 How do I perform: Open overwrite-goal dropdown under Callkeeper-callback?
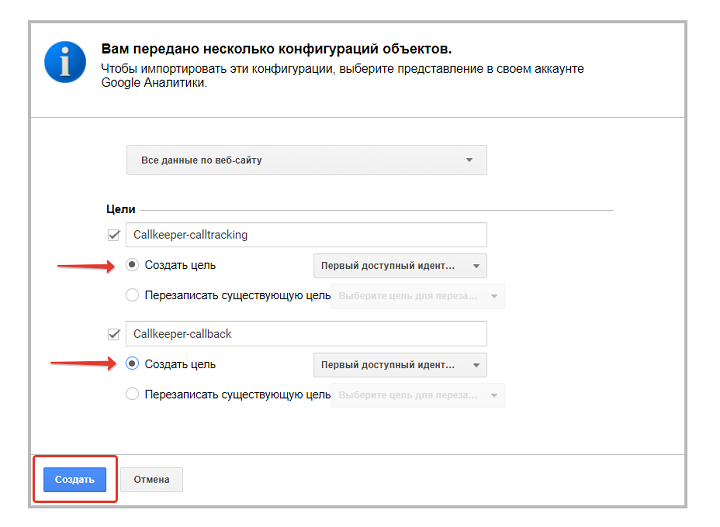[x=417, y=395]
